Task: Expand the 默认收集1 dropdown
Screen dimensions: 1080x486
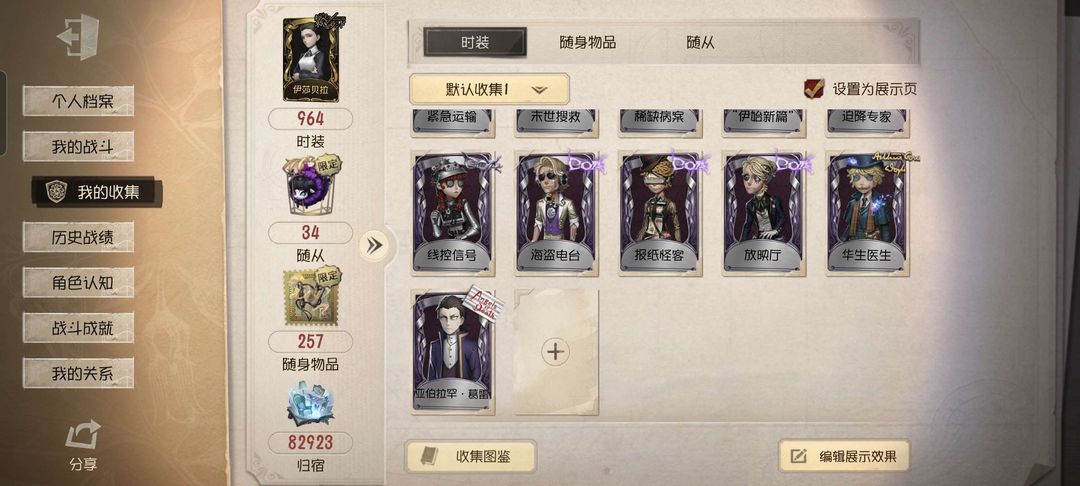Action: (489, 89)
